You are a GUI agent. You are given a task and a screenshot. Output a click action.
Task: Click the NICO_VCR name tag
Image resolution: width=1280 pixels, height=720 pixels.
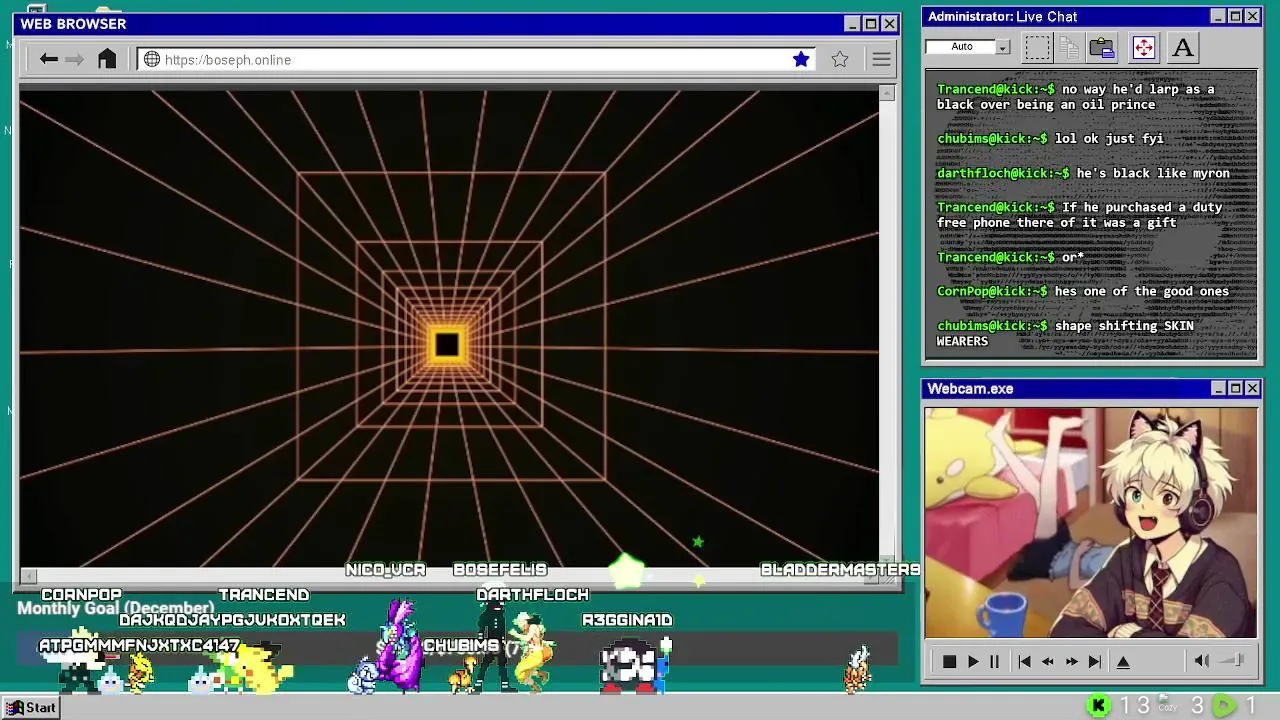pos(386,570)
